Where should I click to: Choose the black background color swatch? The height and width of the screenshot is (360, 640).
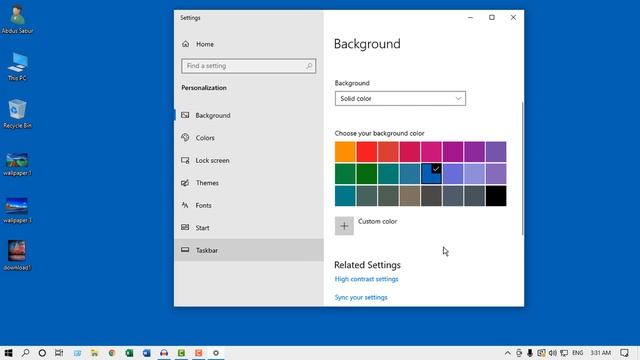(496, 196)
